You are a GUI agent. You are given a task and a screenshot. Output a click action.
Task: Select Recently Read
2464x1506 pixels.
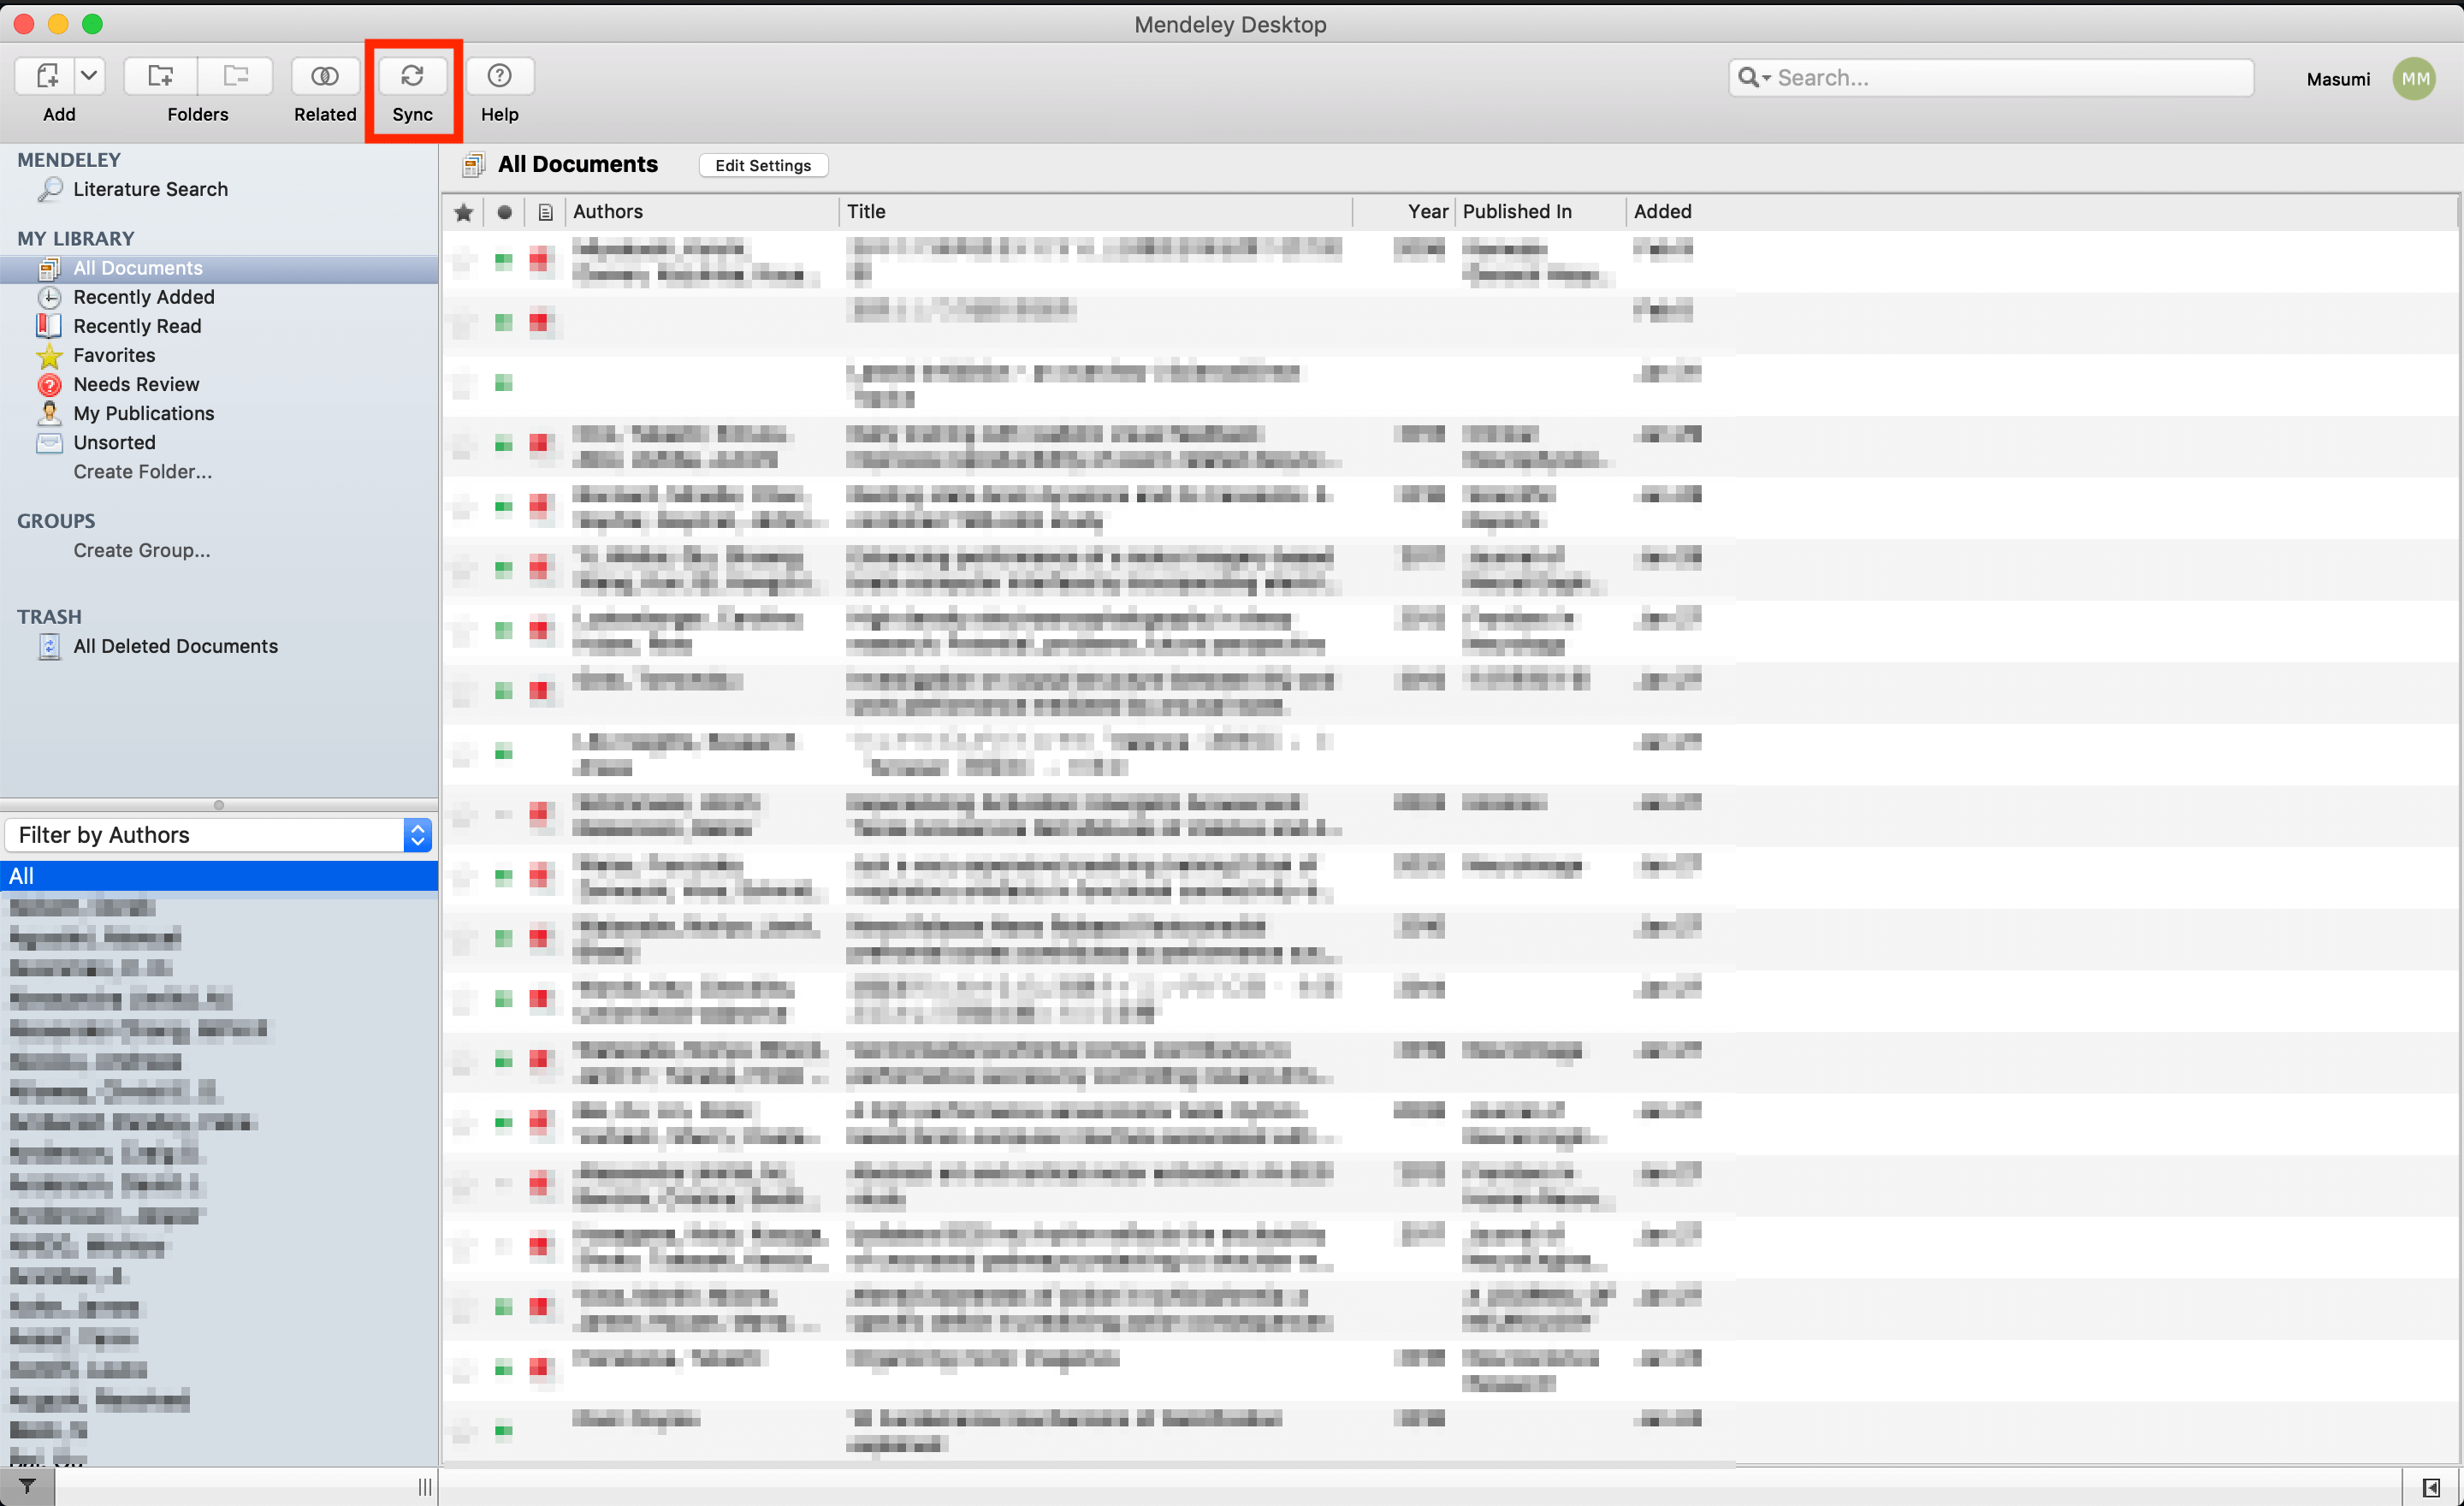pos(137,326)
